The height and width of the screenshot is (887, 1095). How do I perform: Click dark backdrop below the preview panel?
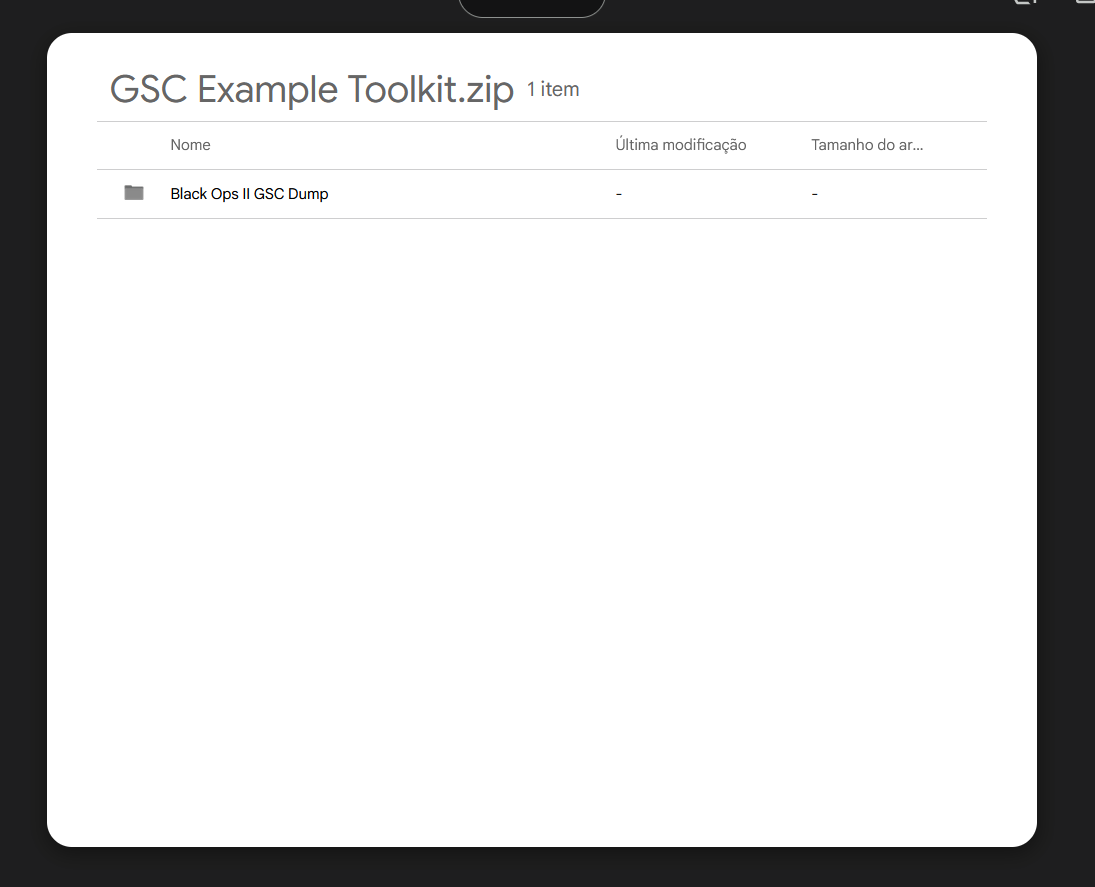coord(540,867)
